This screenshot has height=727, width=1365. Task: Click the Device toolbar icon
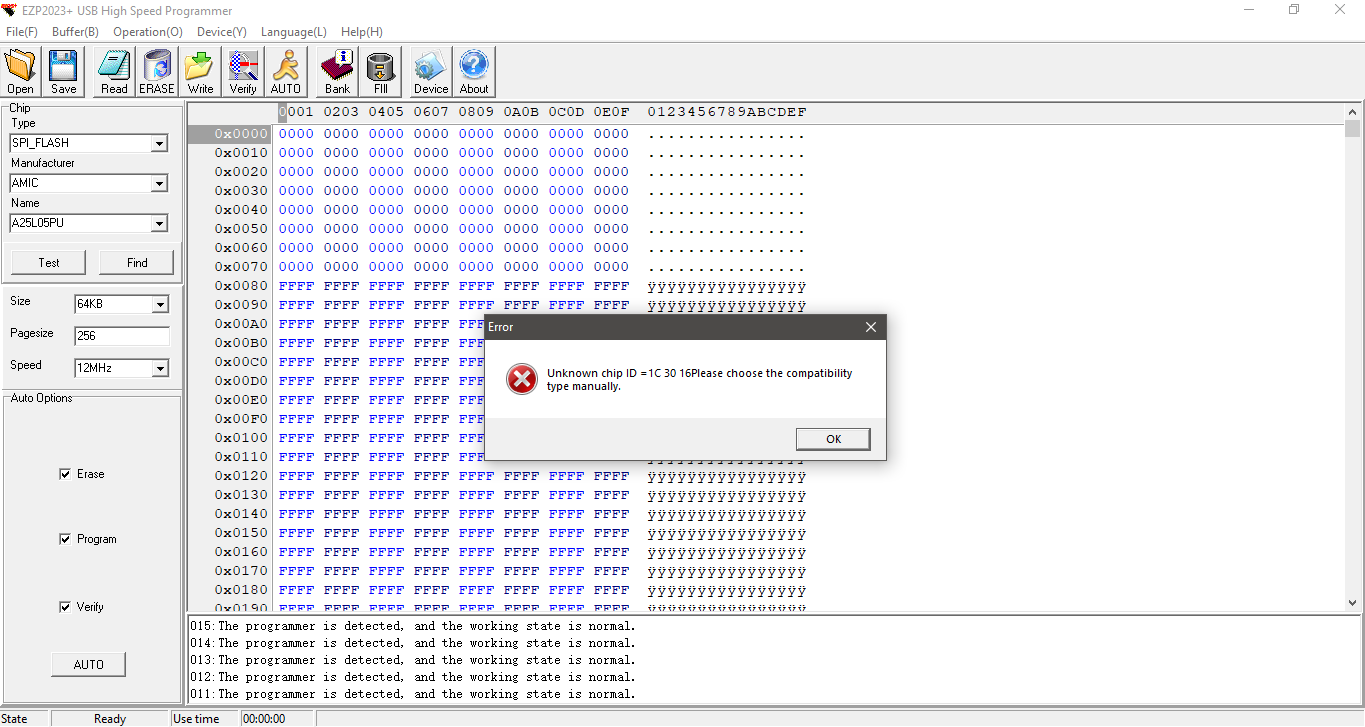click(x=431, y=72)
